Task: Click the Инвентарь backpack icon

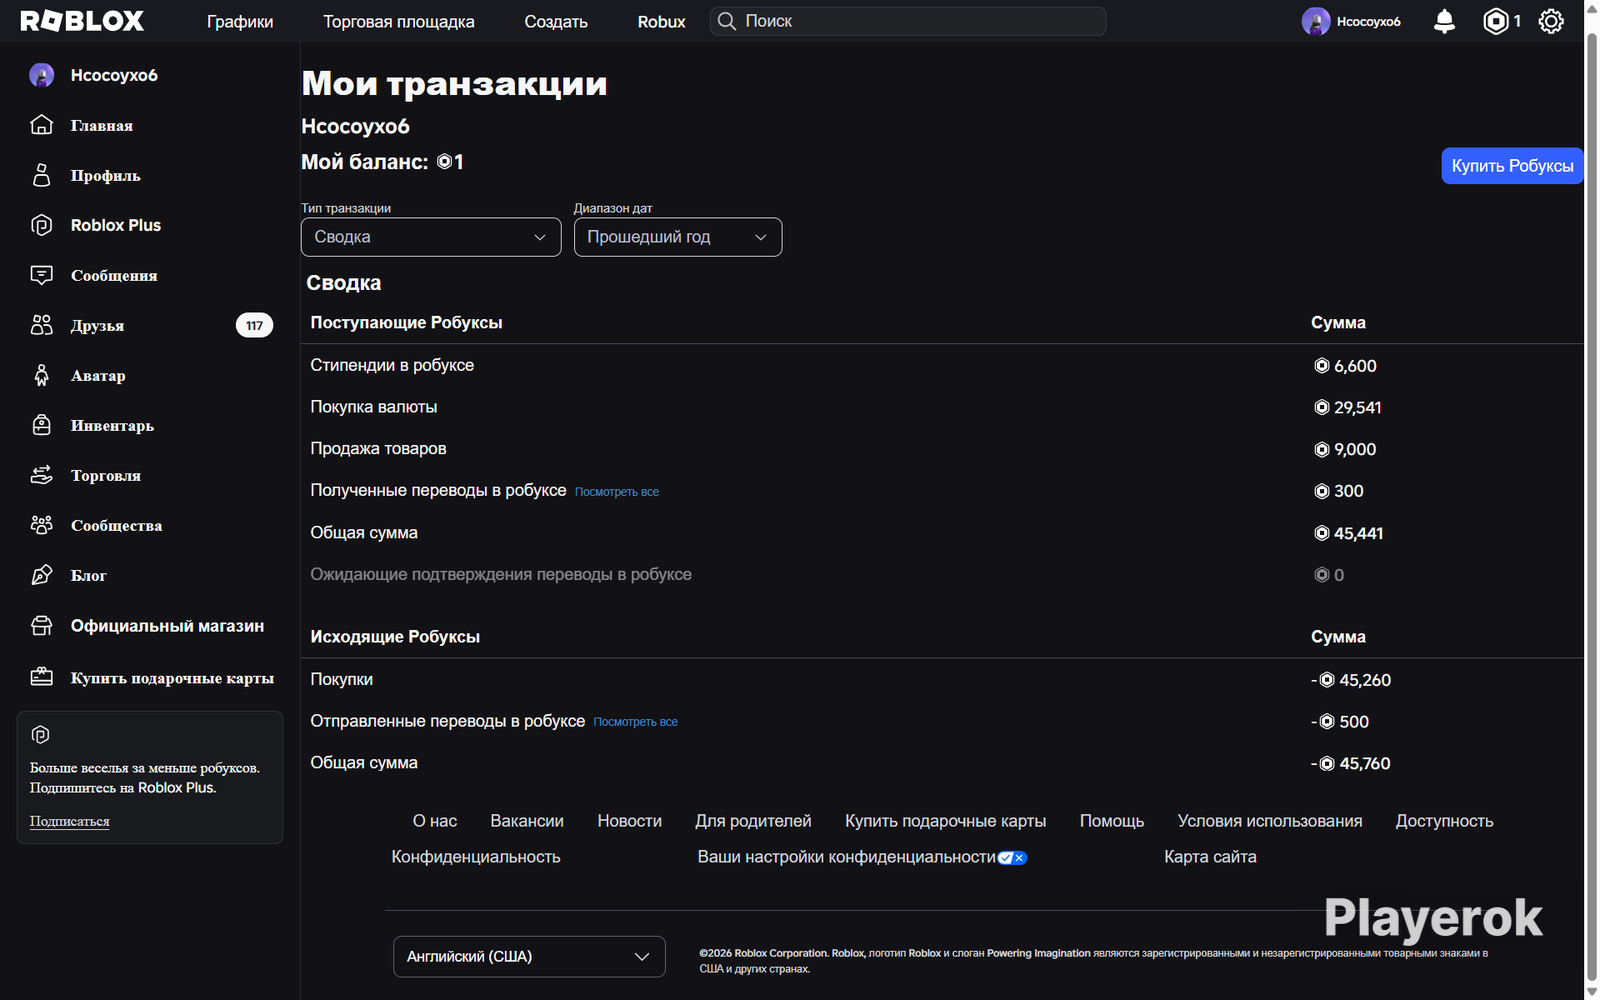Action: pyautogui.click(x=42, y=425)
